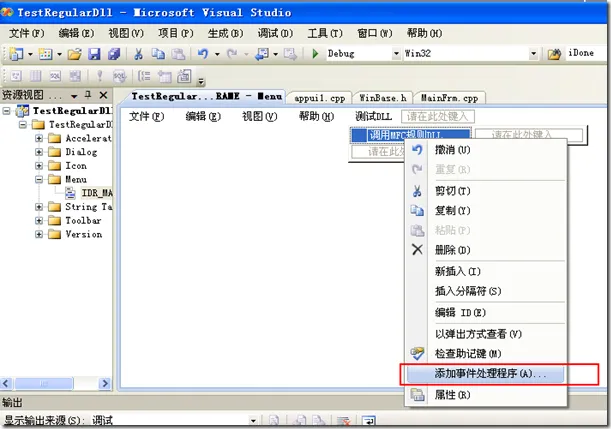Click the copy icon in the context menu

(417, 210)
